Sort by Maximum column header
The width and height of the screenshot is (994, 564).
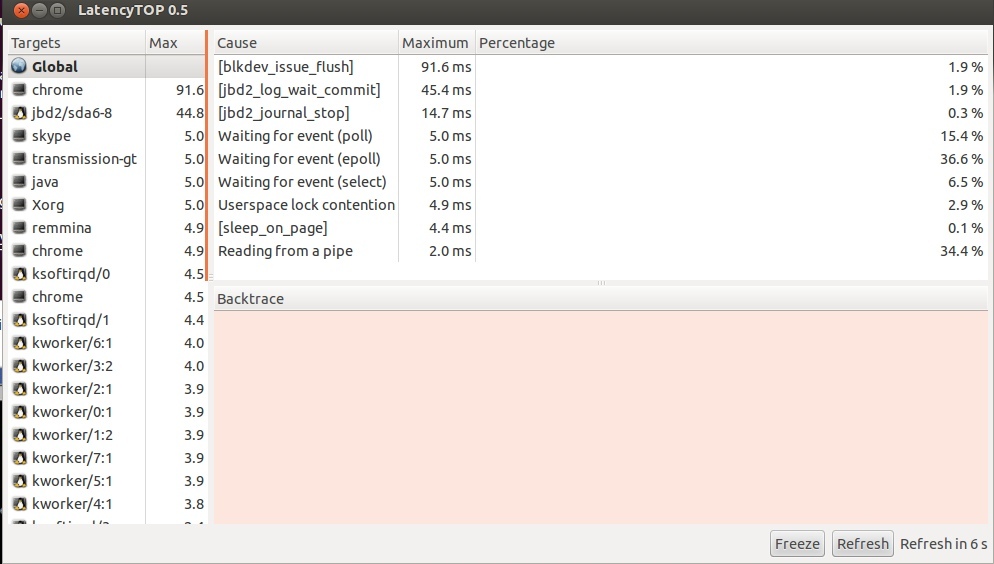tap(436, 42)
